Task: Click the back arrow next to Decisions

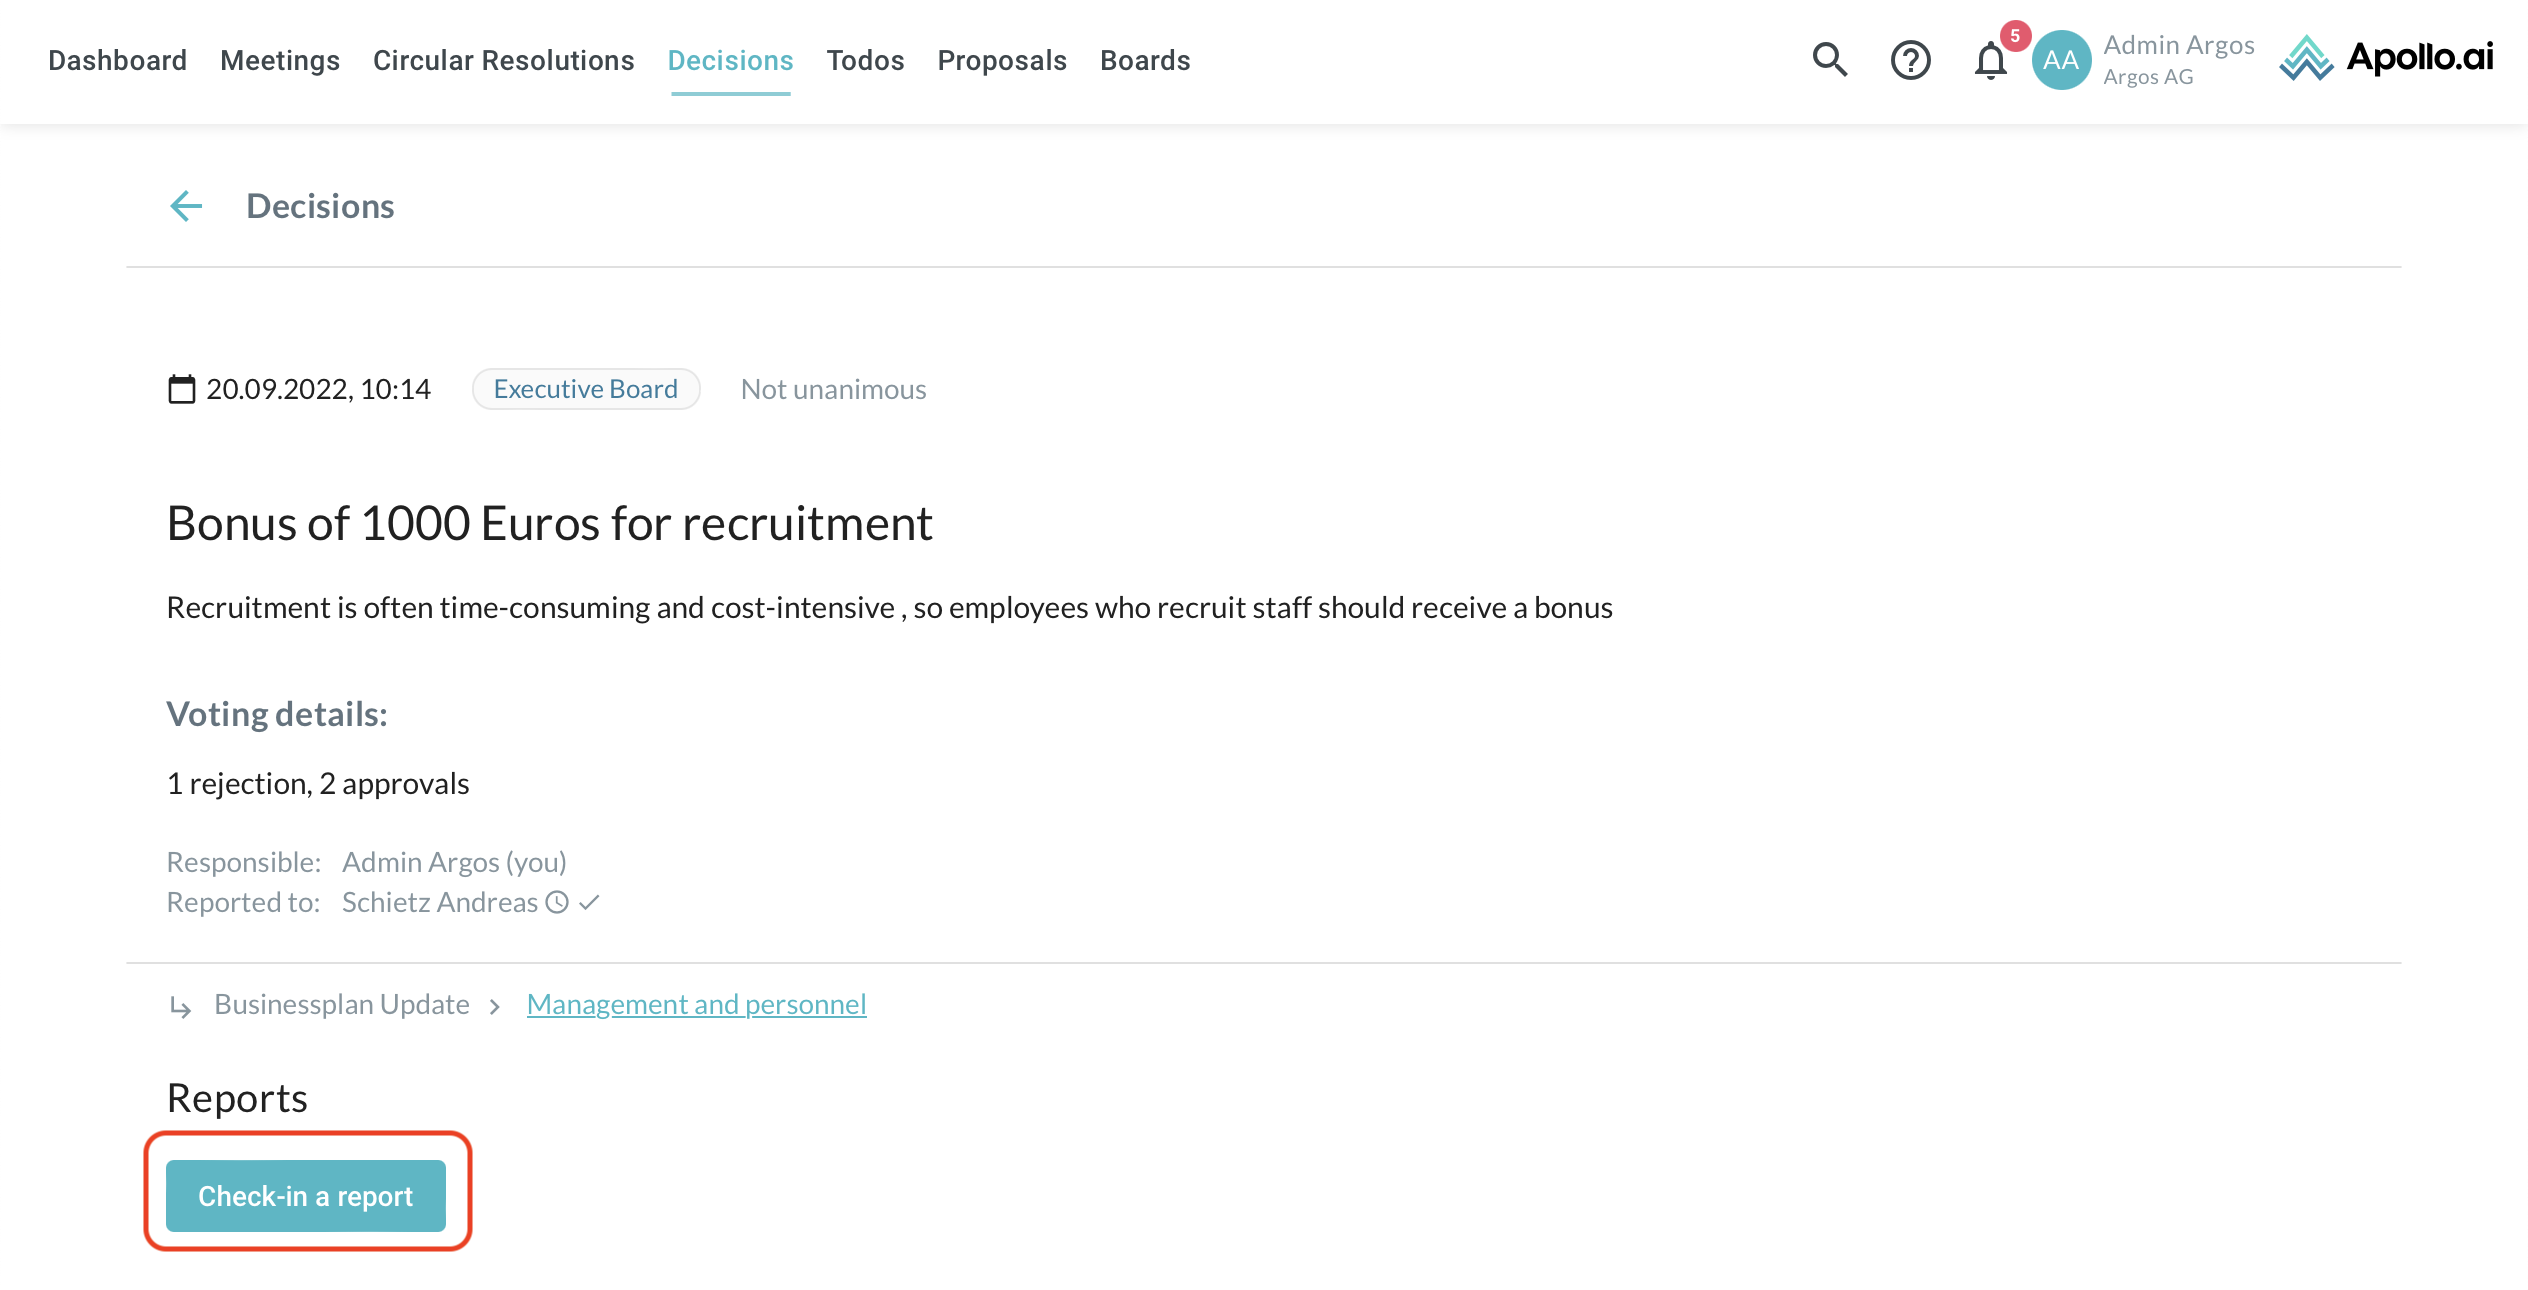Action: click(x=186, y=206)
